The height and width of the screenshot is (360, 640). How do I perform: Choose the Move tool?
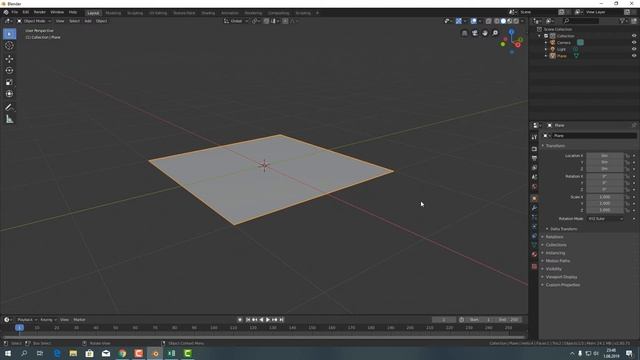9,59
